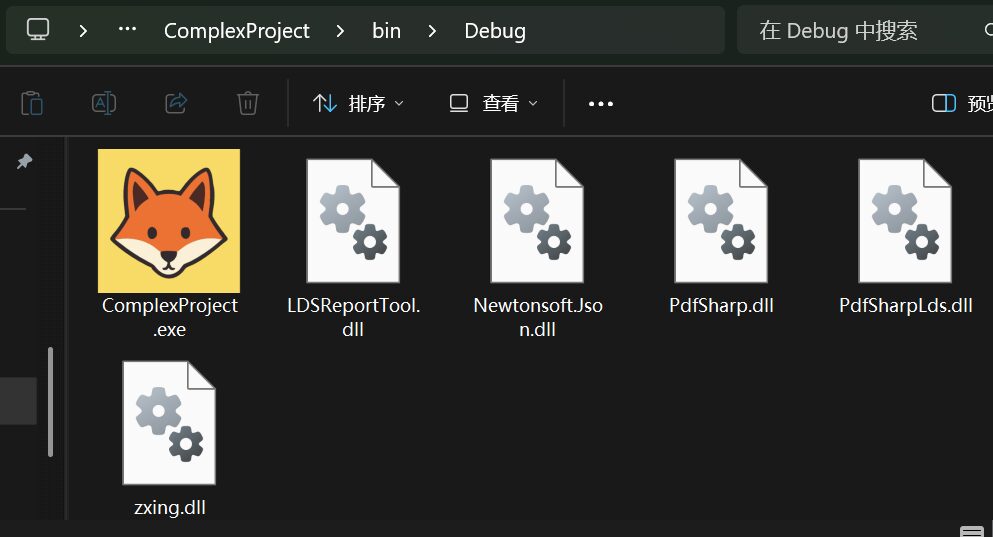Go to the bin breadcrumb folder
Screen dimensions: 993x537
tap(386, 30)
